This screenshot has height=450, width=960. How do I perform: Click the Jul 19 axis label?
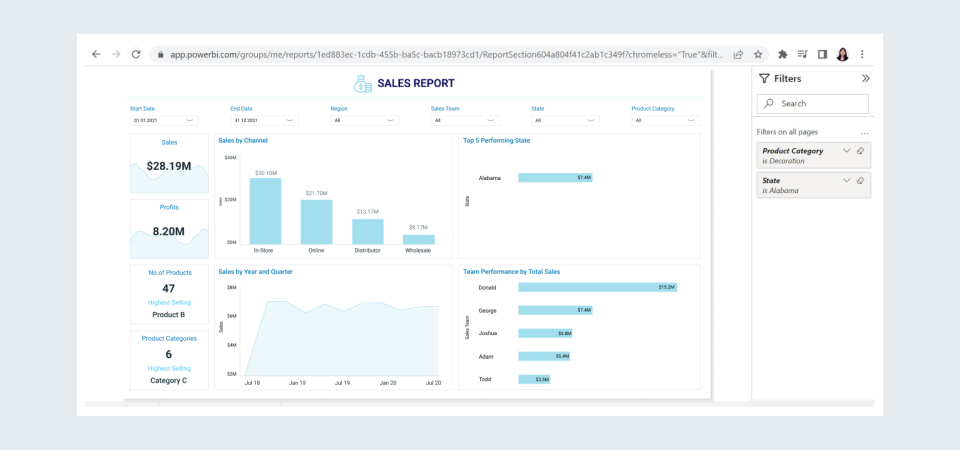pos(342,383)
